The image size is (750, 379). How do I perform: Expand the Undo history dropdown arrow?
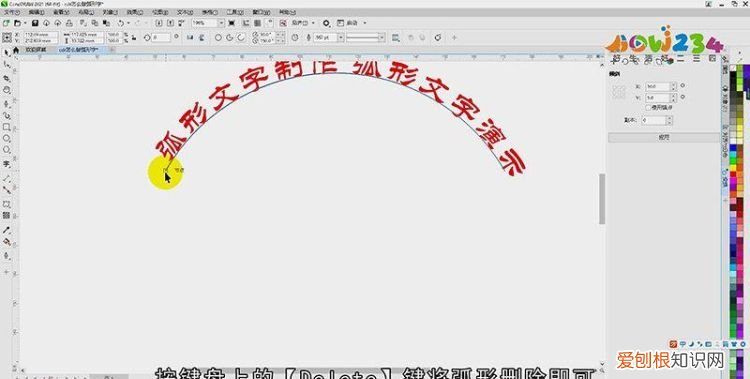(127, 23)
